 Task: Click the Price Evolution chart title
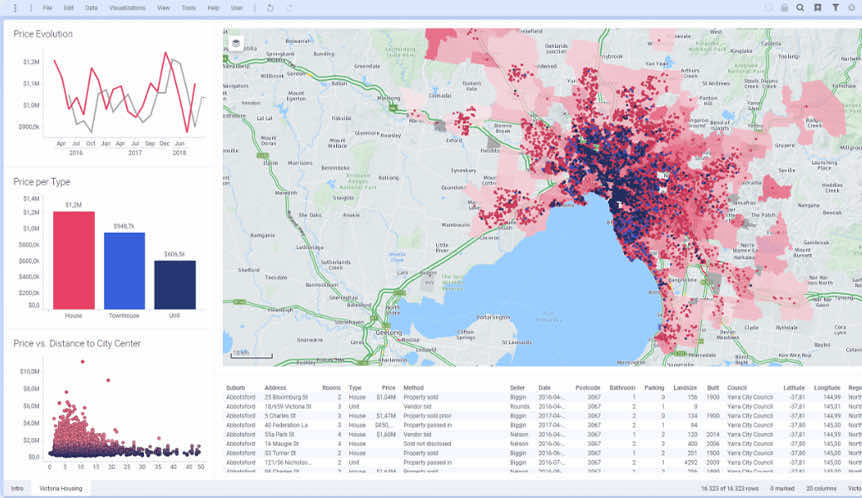pyautogui.click(x=43, y=34)
